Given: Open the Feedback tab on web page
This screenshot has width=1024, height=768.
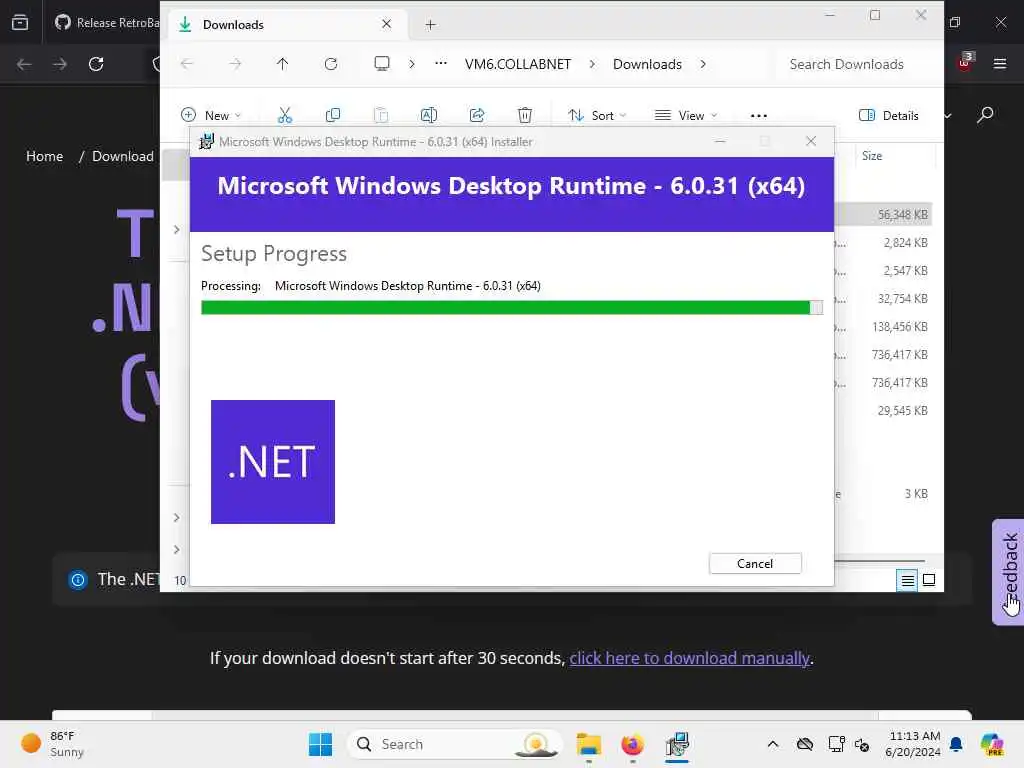Looking at the screenshot, I should [x=1009, y=571].
